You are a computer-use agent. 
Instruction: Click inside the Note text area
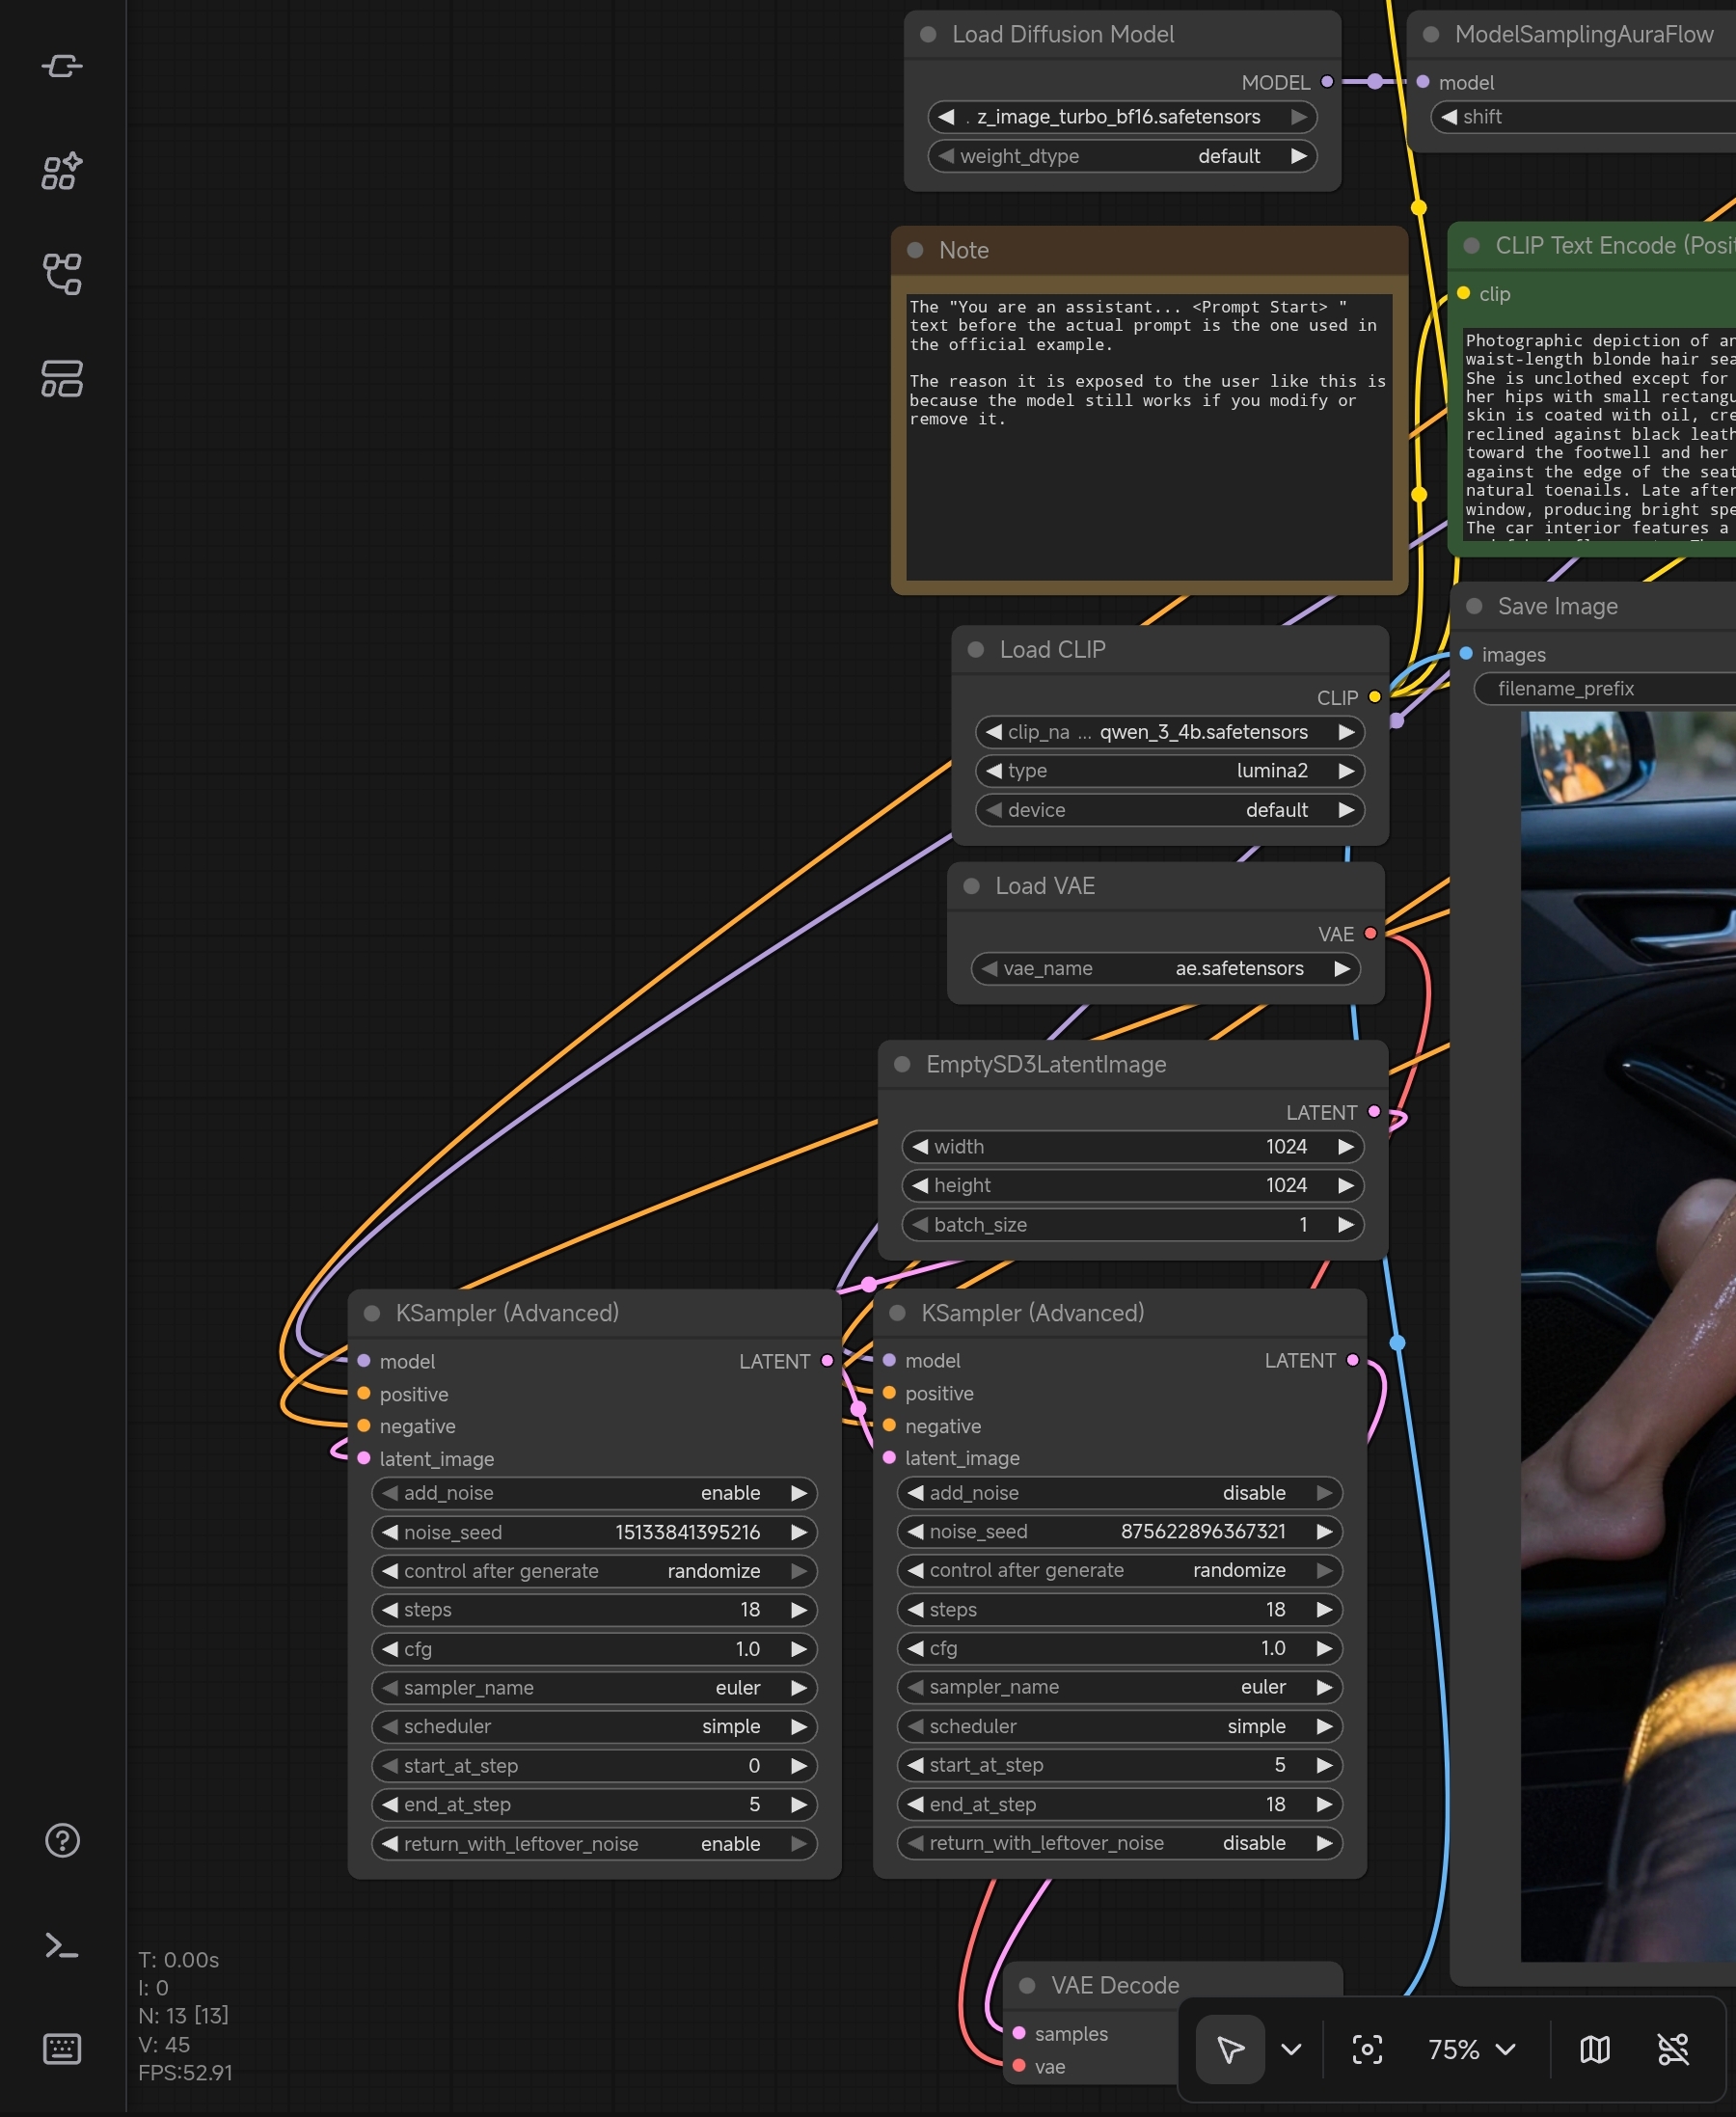pos(1149,436)
